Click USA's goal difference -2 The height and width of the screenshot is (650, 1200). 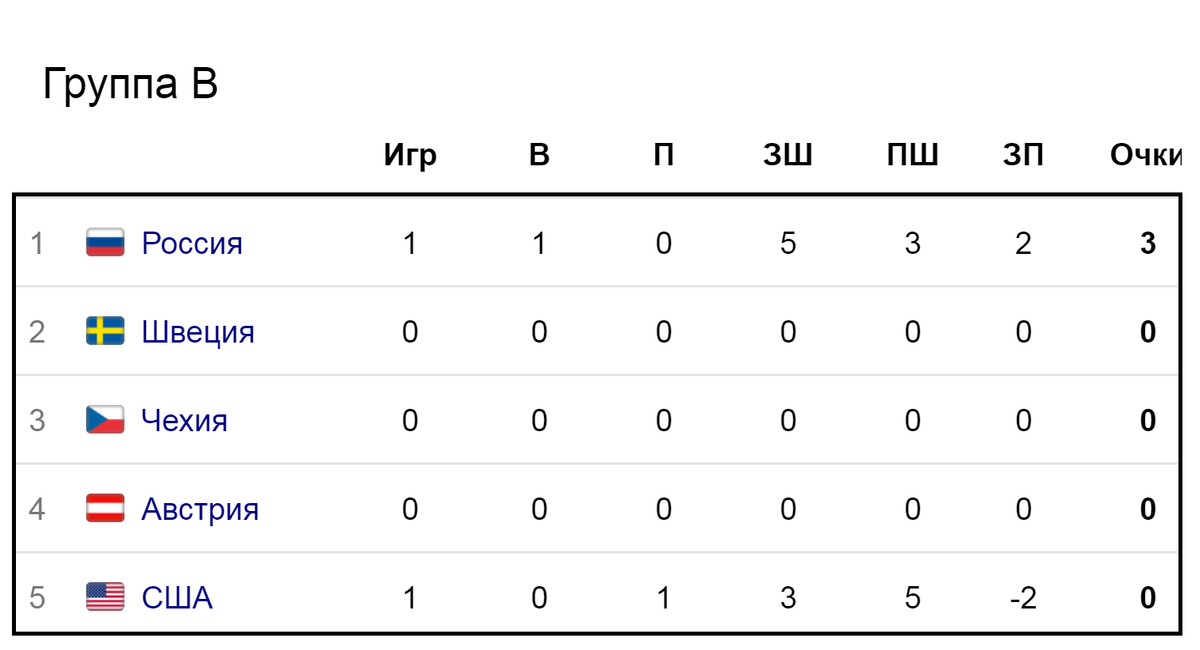(x=1023, y=598)
